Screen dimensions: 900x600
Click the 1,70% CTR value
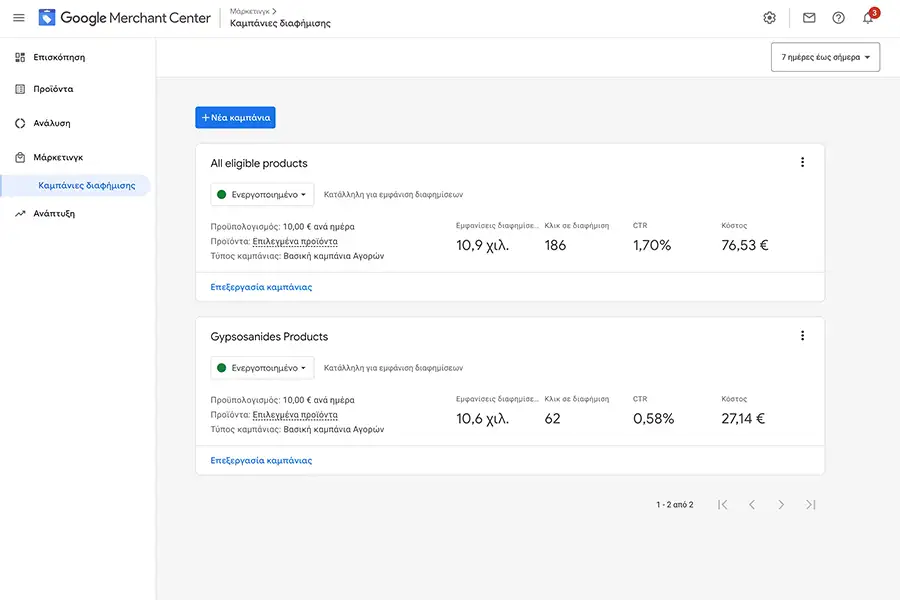[652, 245]
